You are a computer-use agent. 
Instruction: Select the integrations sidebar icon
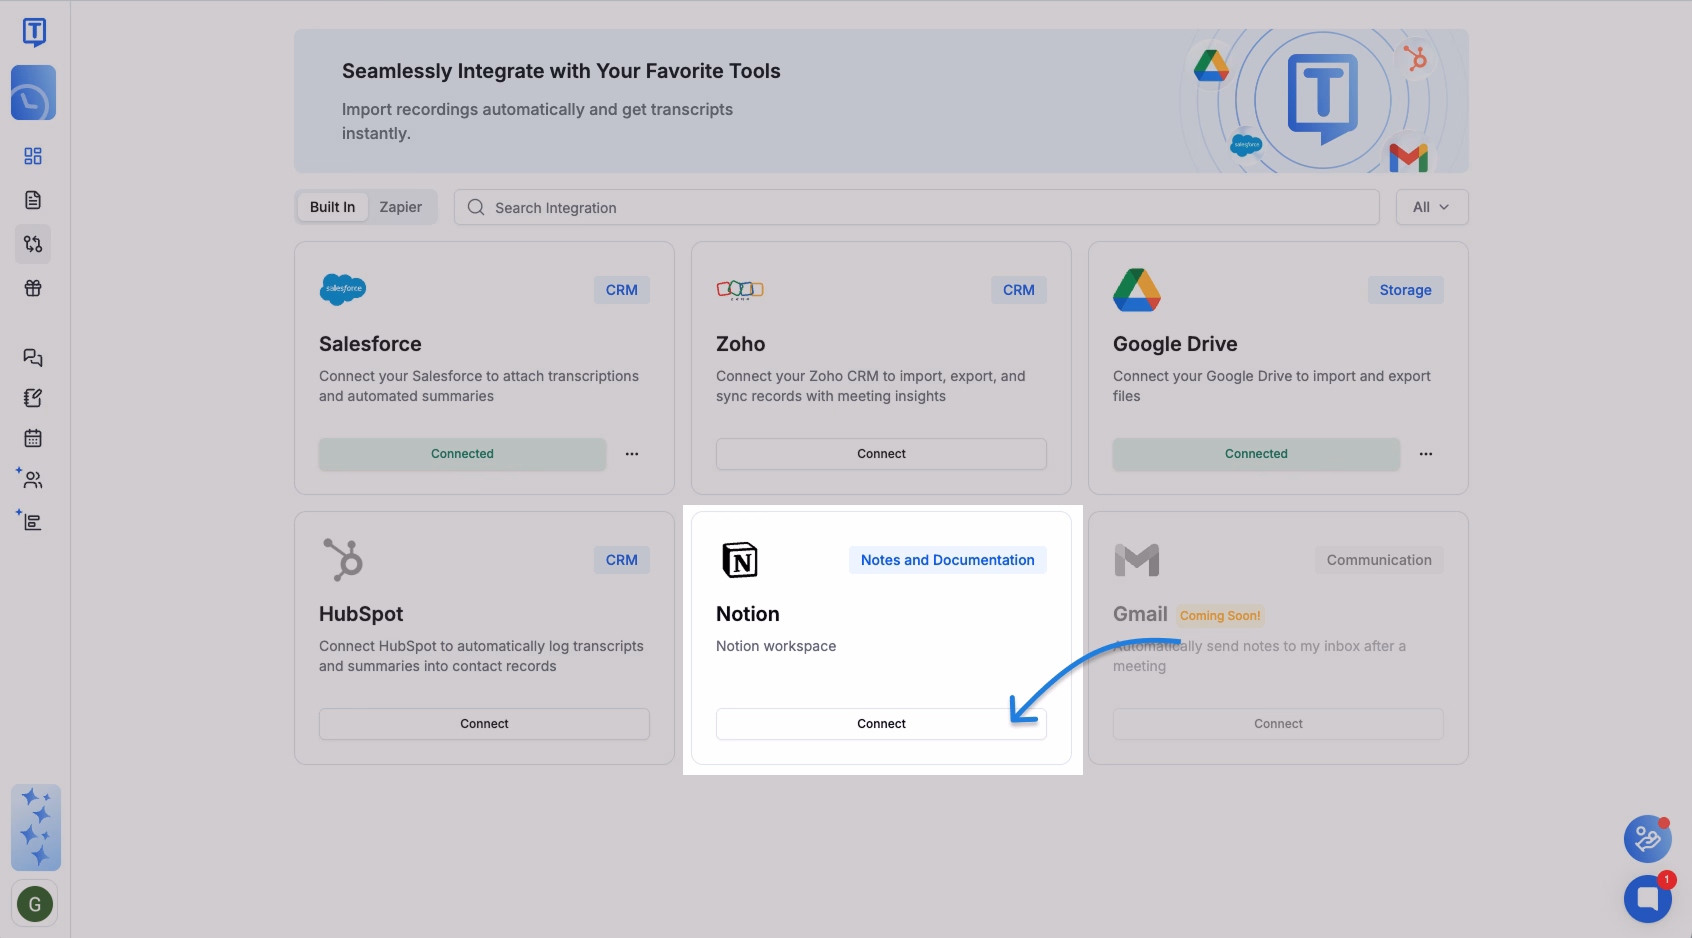tap(33, 244)
